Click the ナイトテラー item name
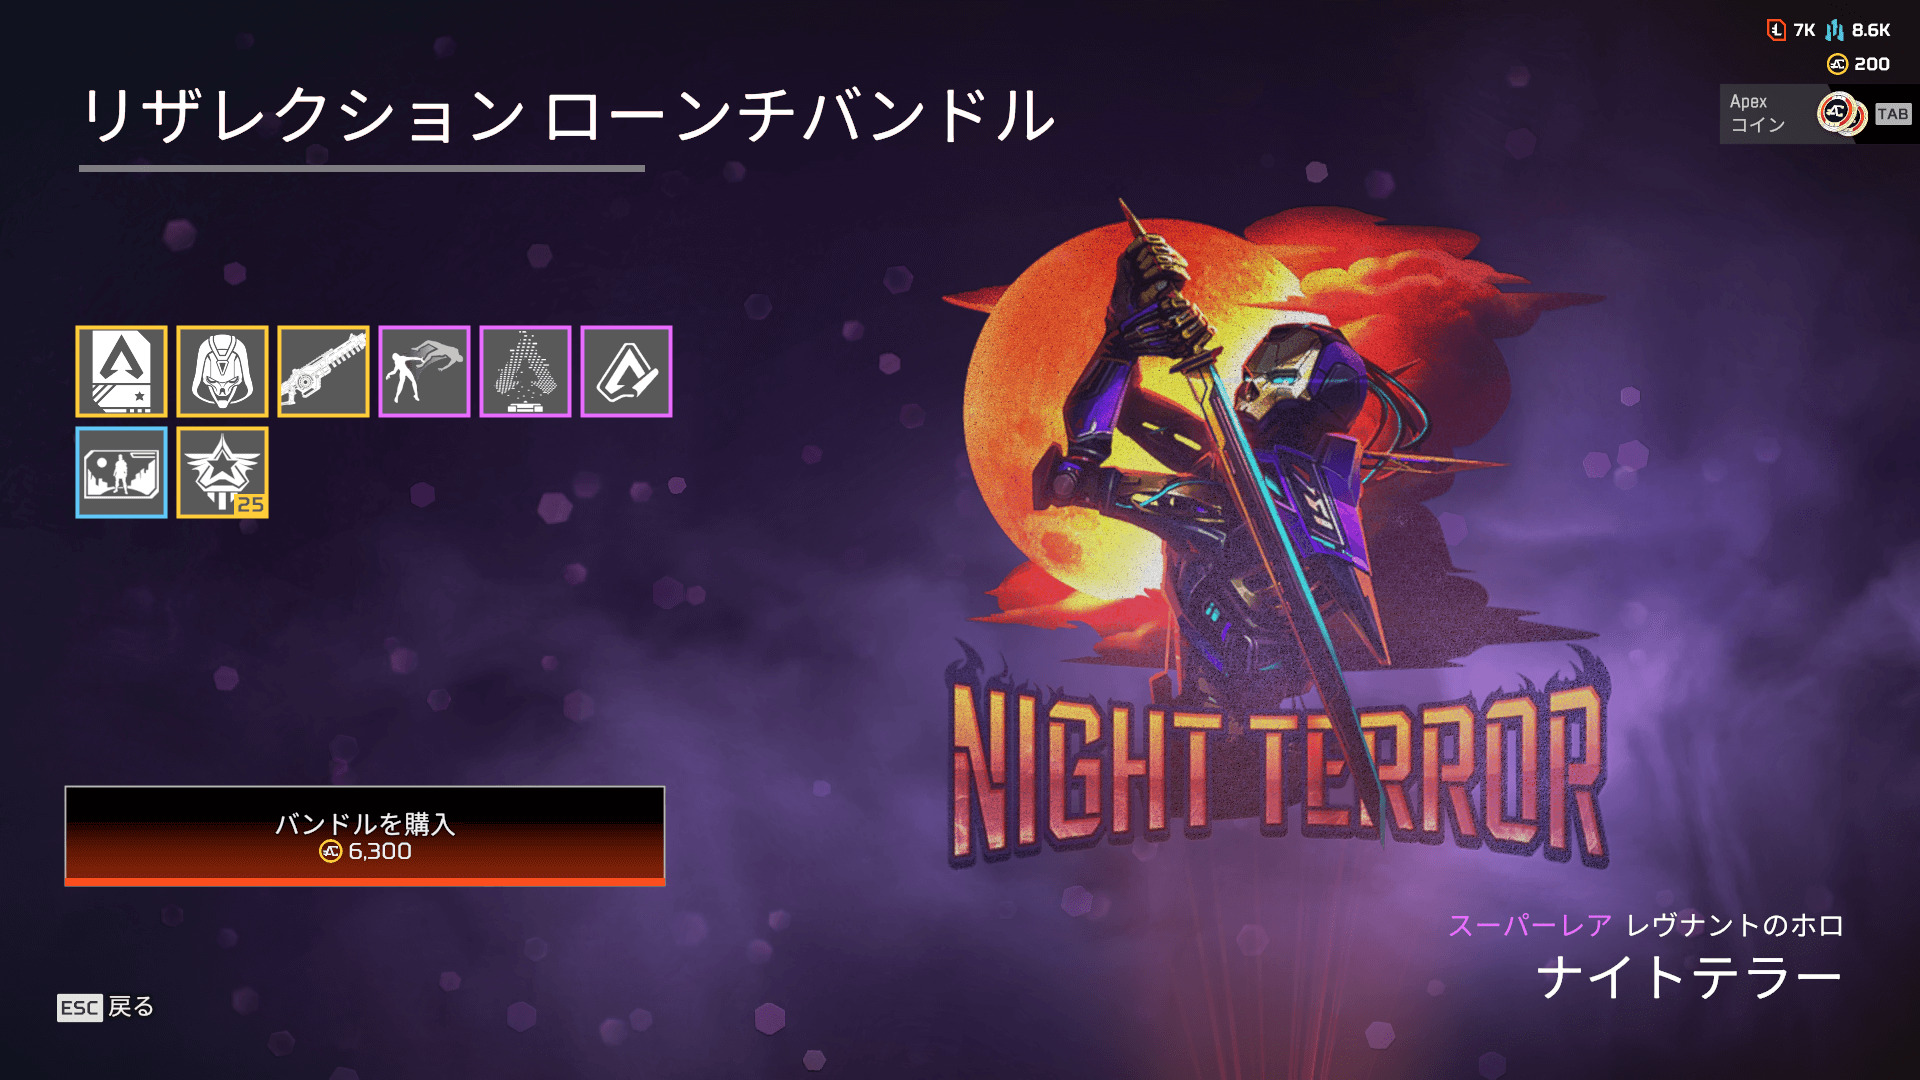This screenshot has height=1080, width=1920. coord(1689,977)
